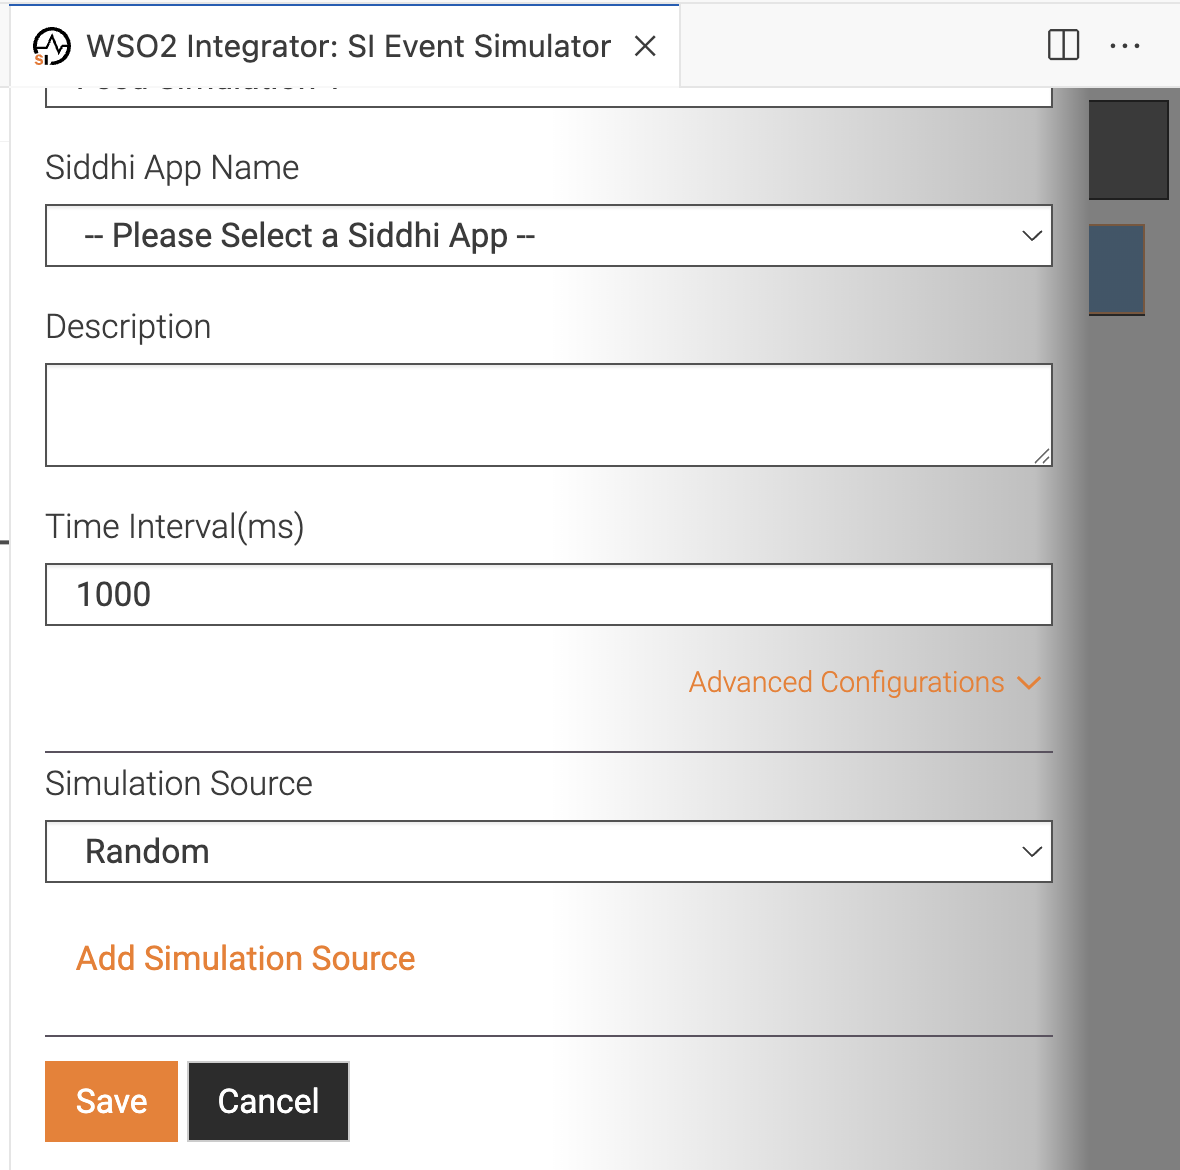The width and height of the screenshot is (1180, 1170).
Task: Edit the Time Interval(ms) field
Action: coord(549,594)
